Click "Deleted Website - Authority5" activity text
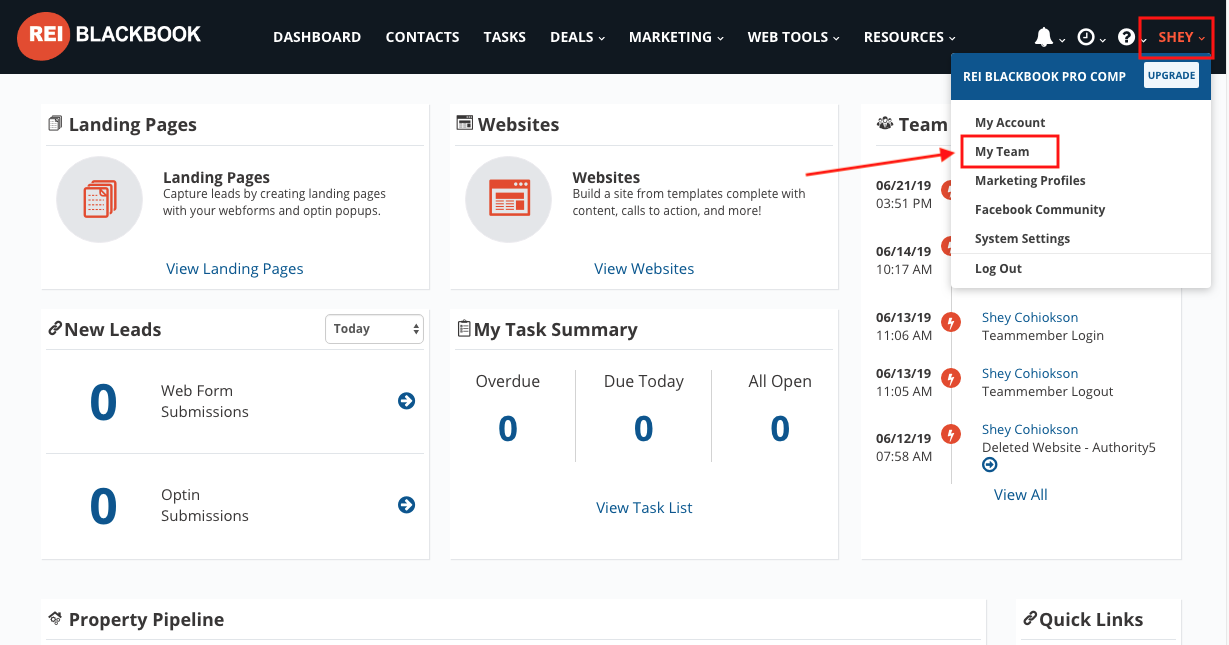The height and width of the screenshot is (645, 1229). coord(1069,448)
